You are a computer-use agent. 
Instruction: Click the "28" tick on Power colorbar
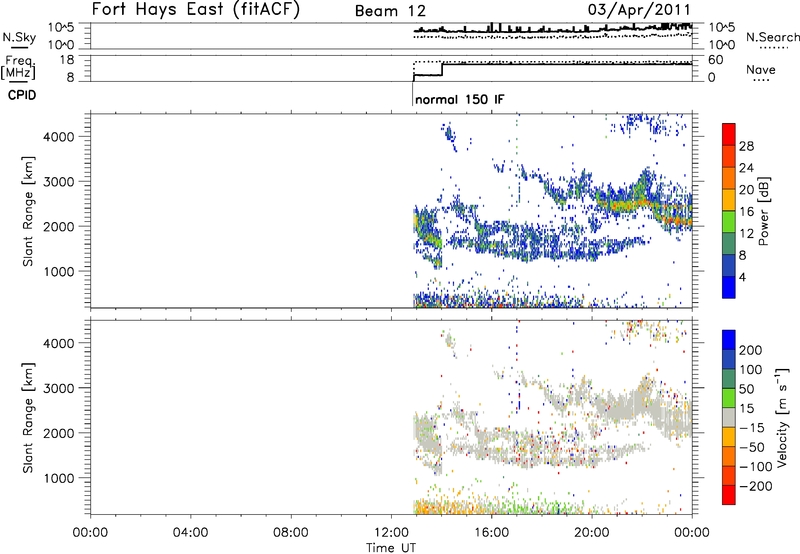click(746, 146)
